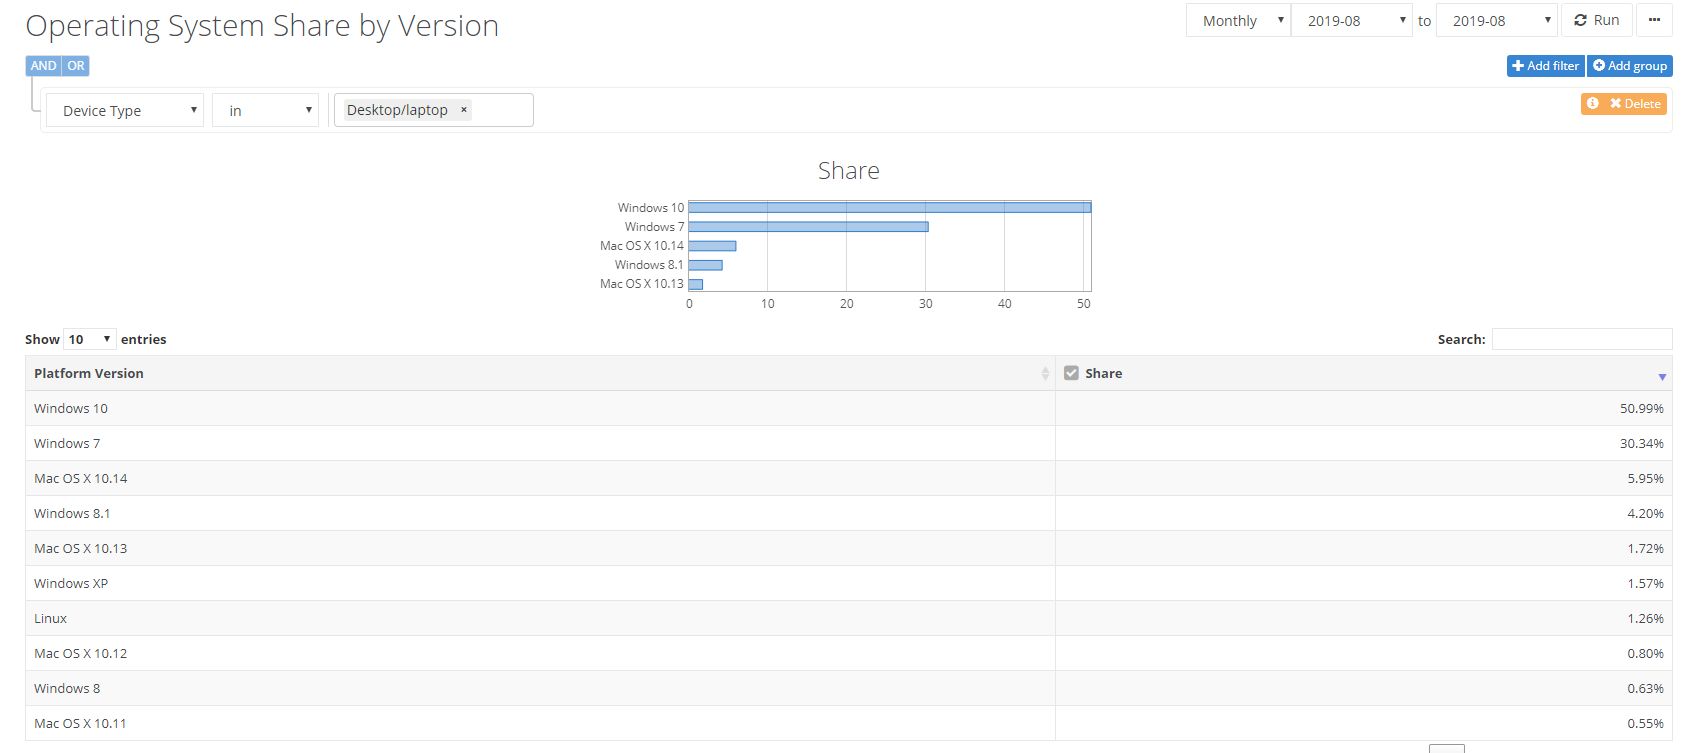Switch filter condition to OR
1692x753 pixels.
tap(76, 66)
